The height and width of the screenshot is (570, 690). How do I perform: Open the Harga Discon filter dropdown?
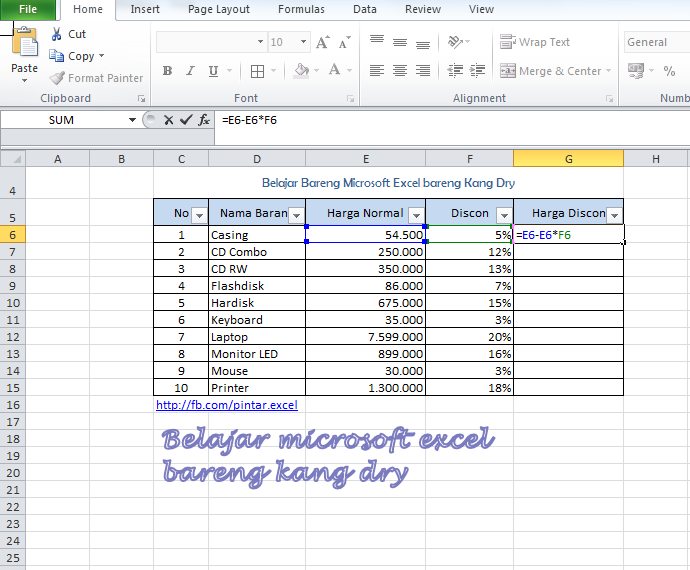tap(614, 215)
